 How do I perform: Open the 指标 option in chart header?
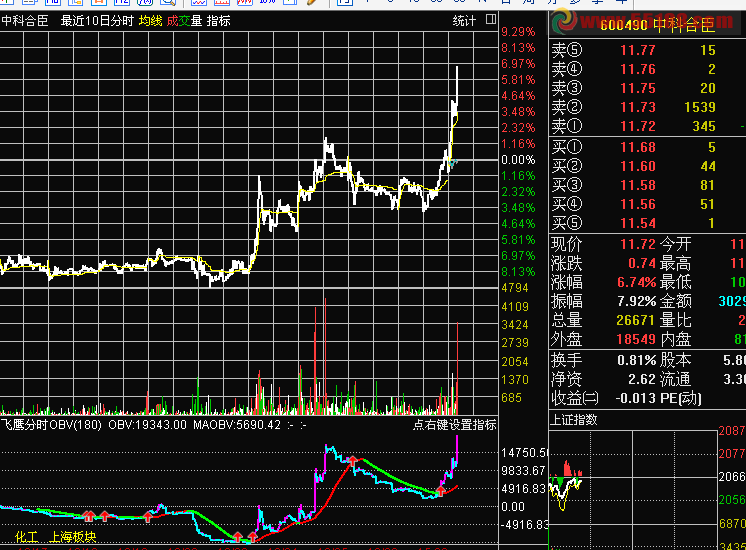(x=218, y=21)
